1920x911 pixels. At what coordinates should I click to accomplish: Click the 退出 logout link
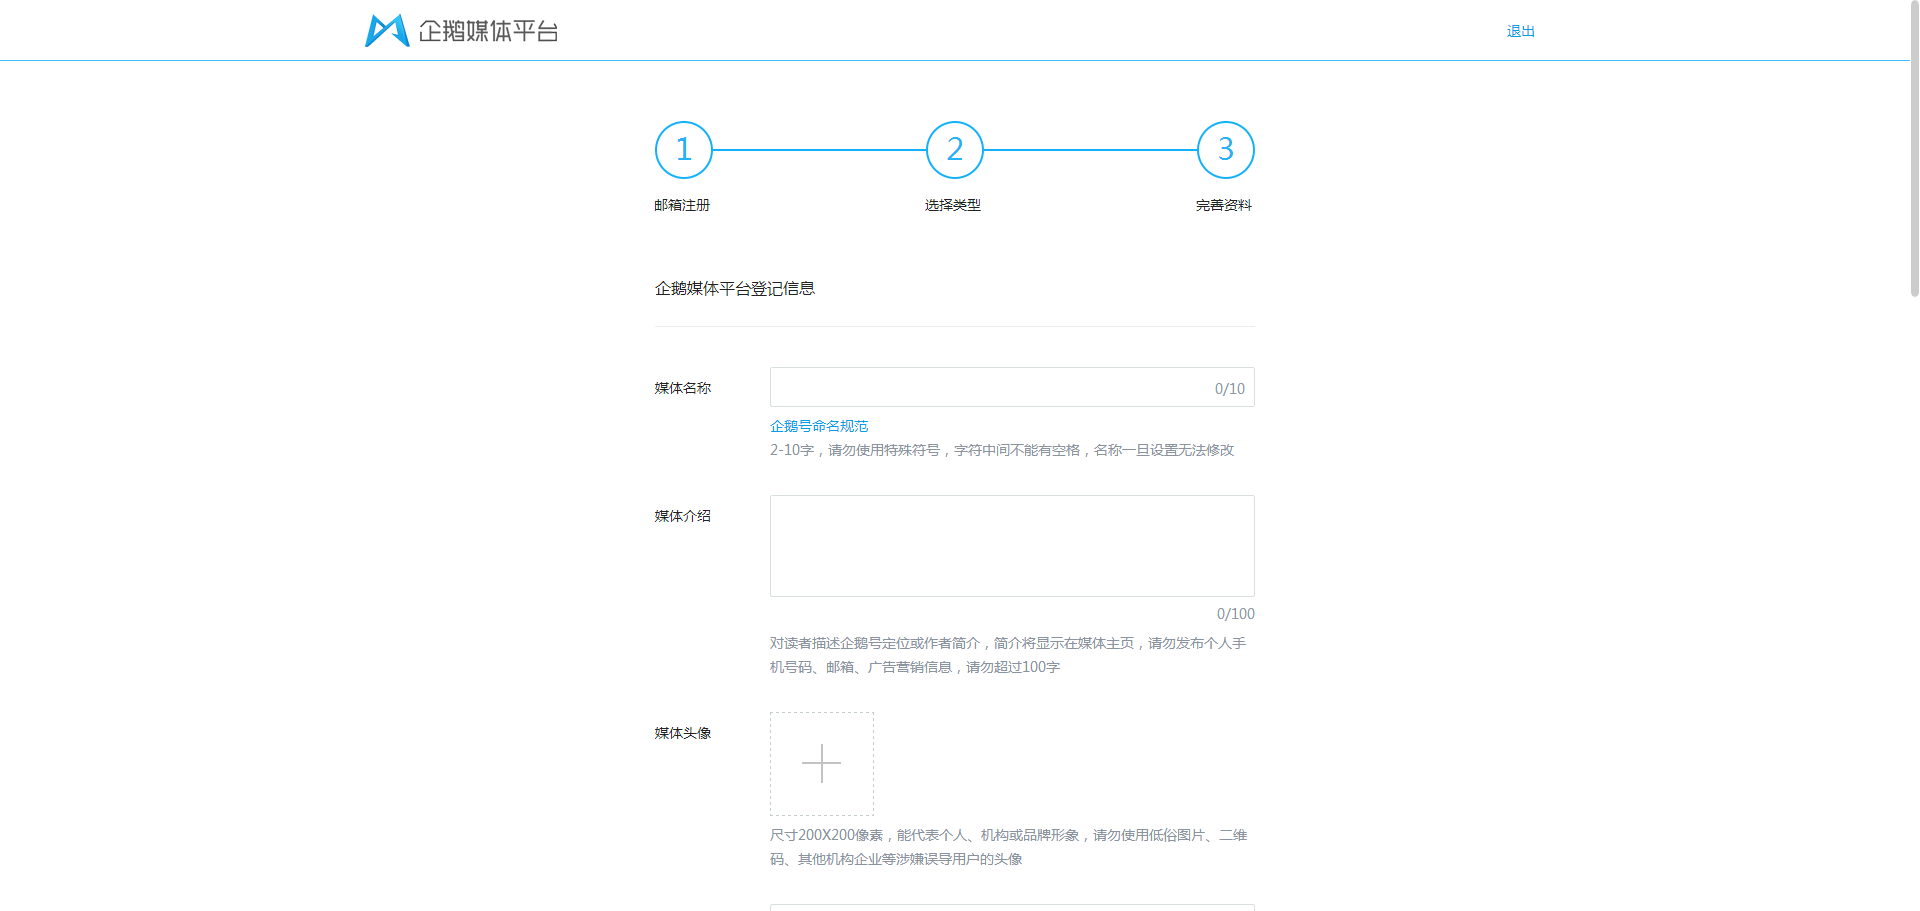pyautogui.click(x=1520, y=31)
